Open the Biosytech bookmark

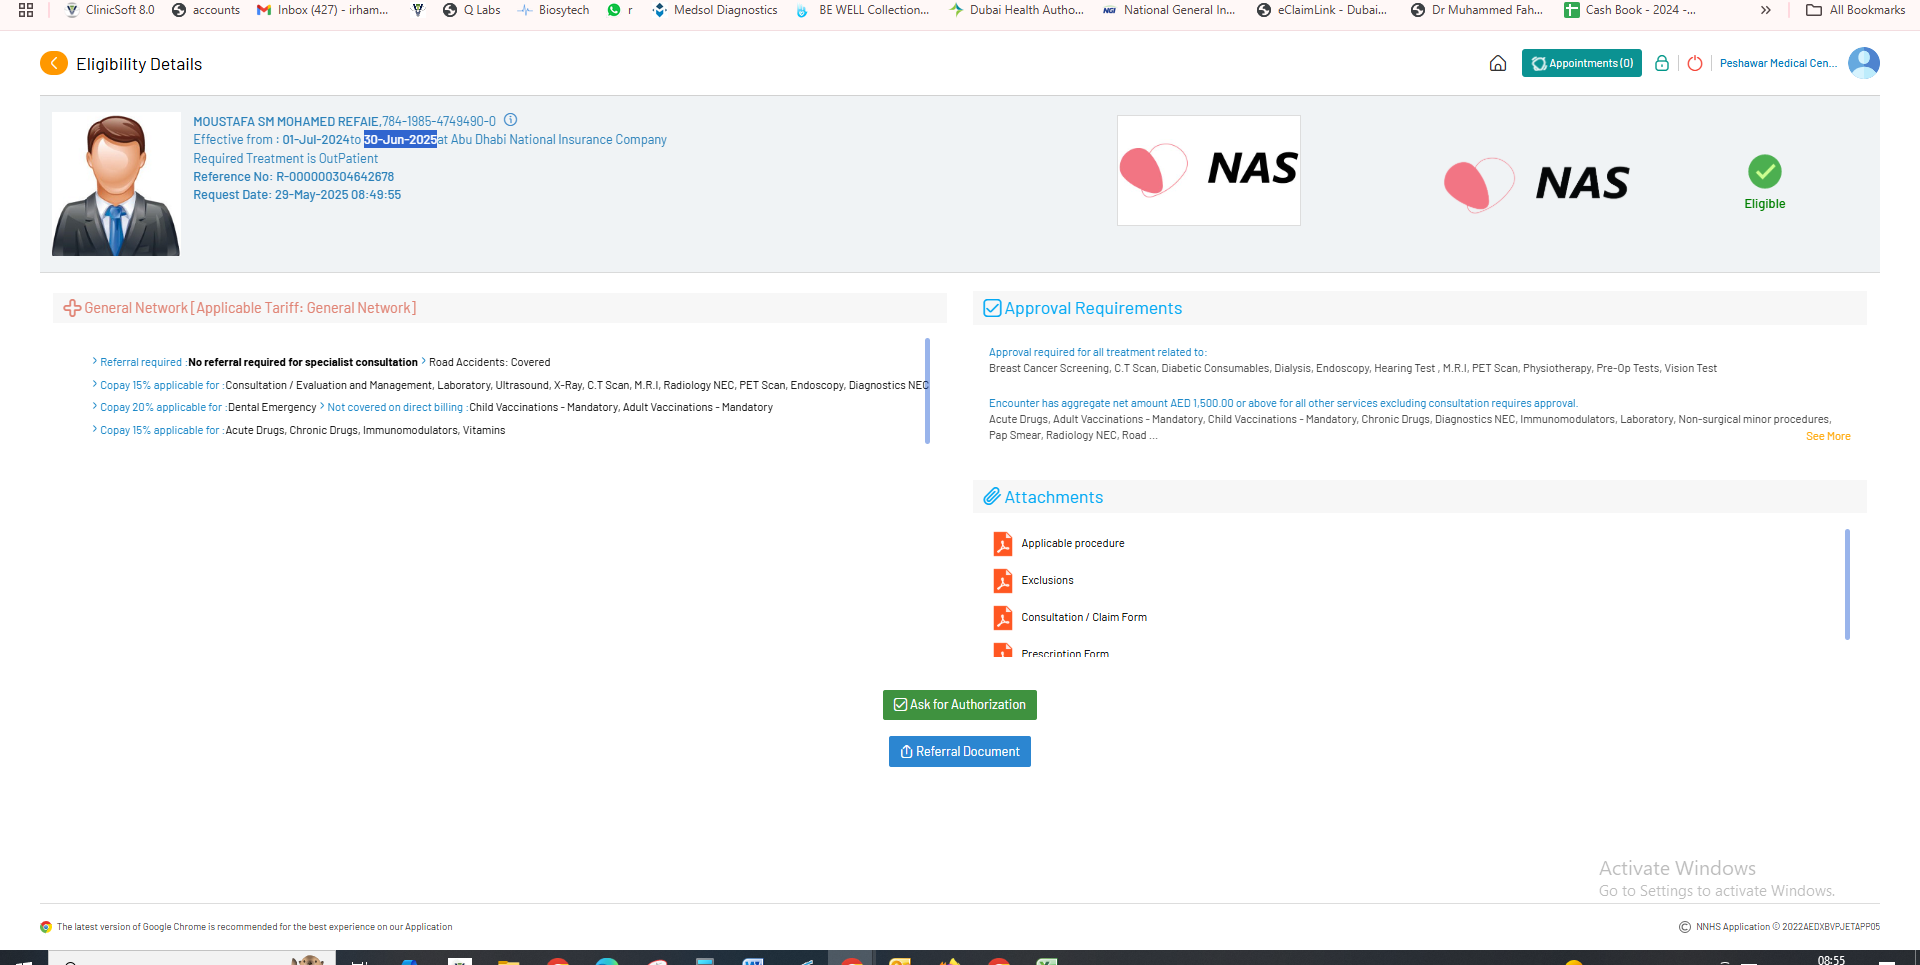(554, 10)
